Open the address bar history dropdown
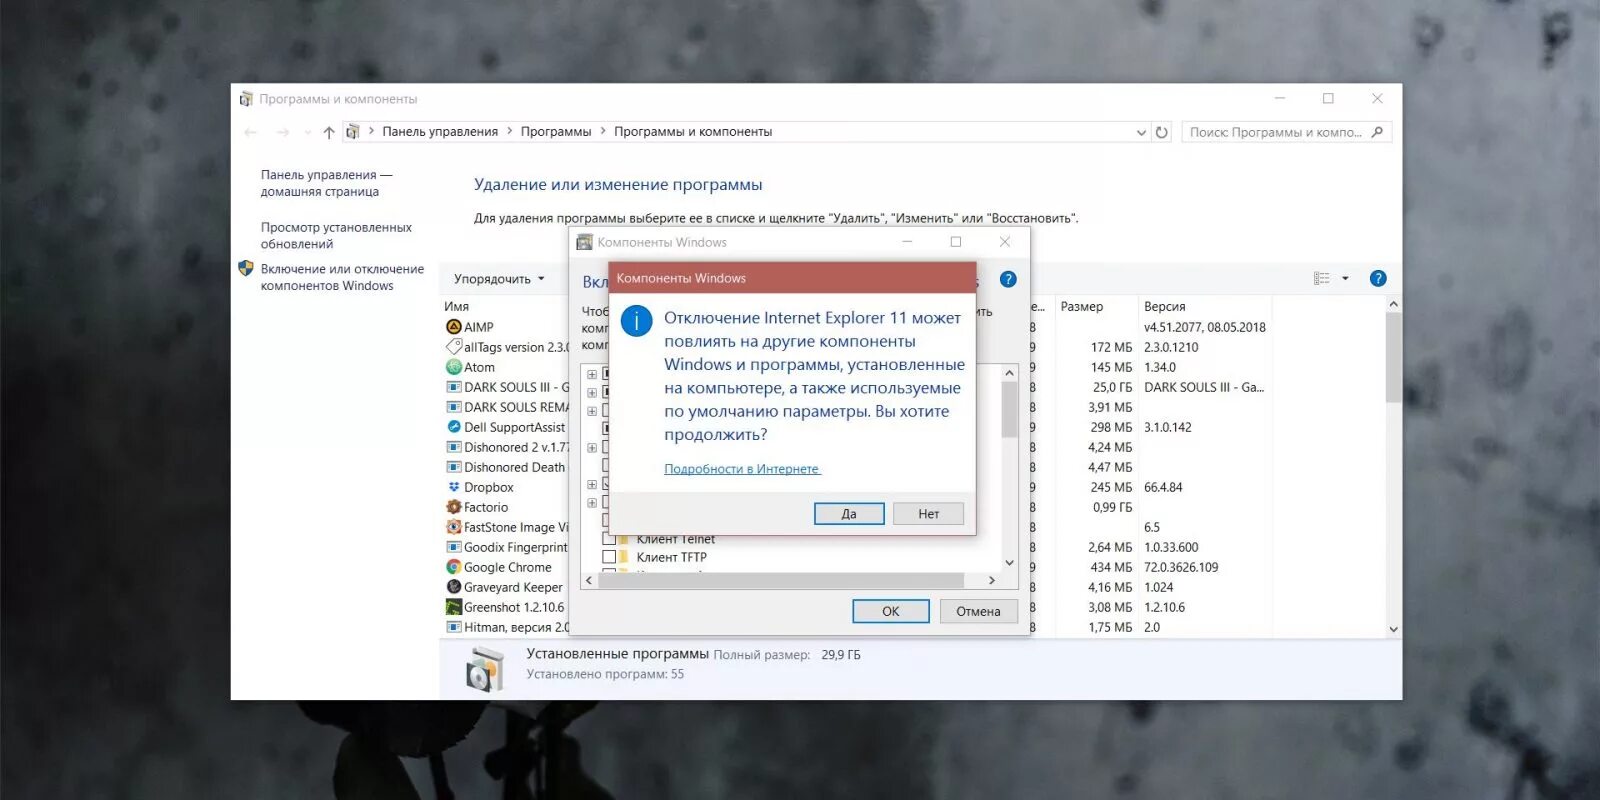The height and width of the screenshot is (800, 1600). tap(1141, 132)
